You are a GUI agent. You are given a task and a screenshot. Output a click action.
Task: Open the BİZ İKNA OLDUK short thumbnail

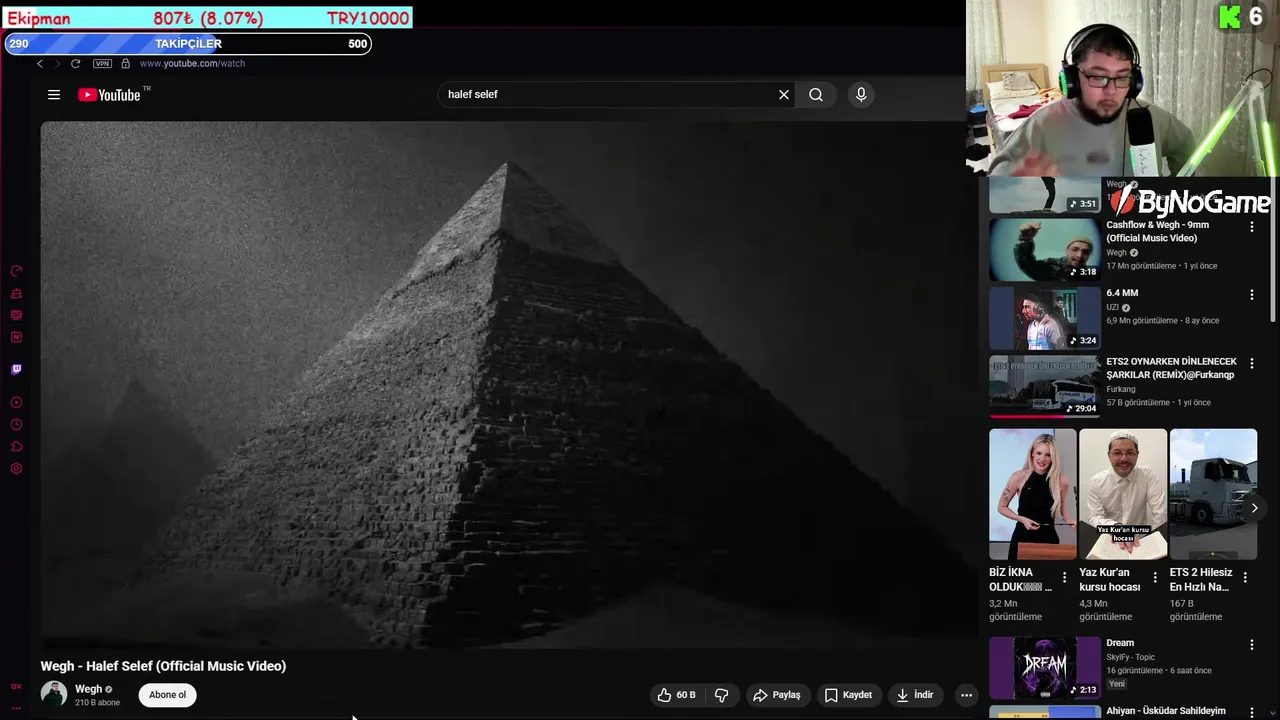pos(1033,494)
